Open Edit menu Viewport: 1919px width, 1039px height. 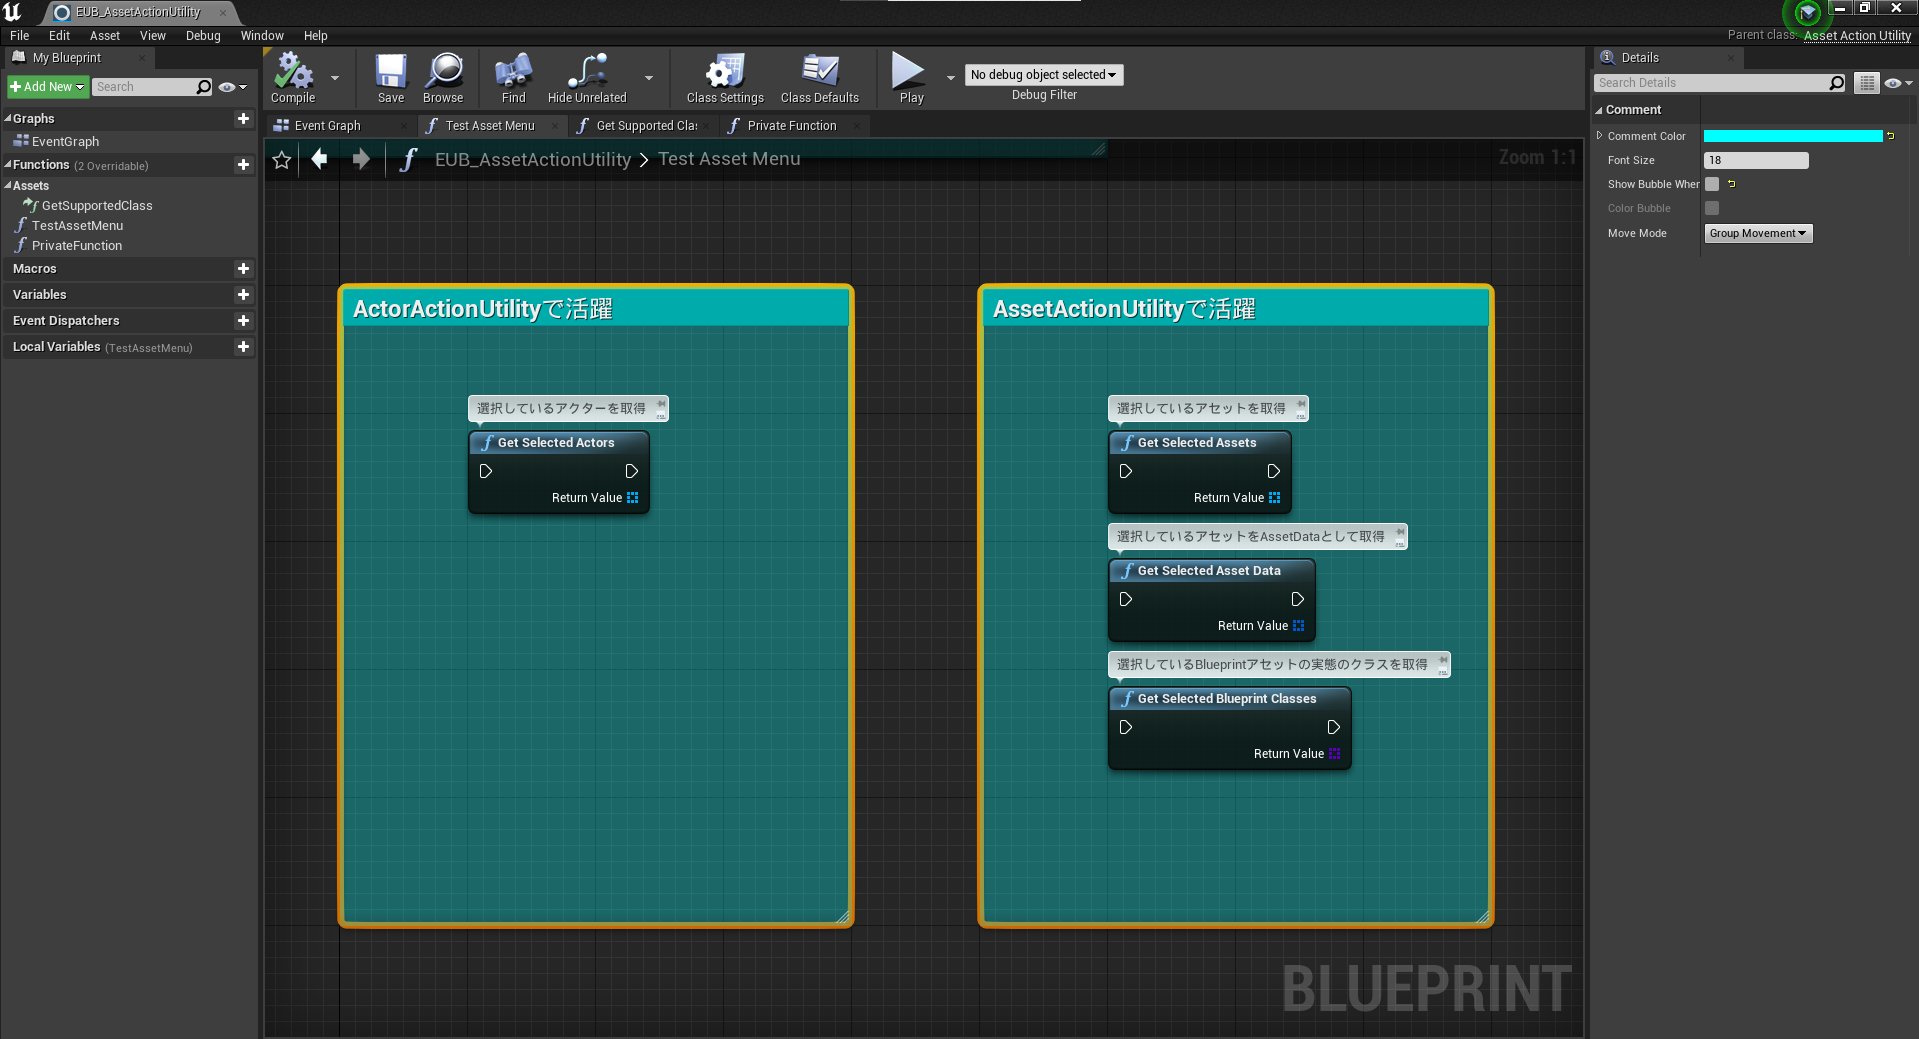pos(59,35)
